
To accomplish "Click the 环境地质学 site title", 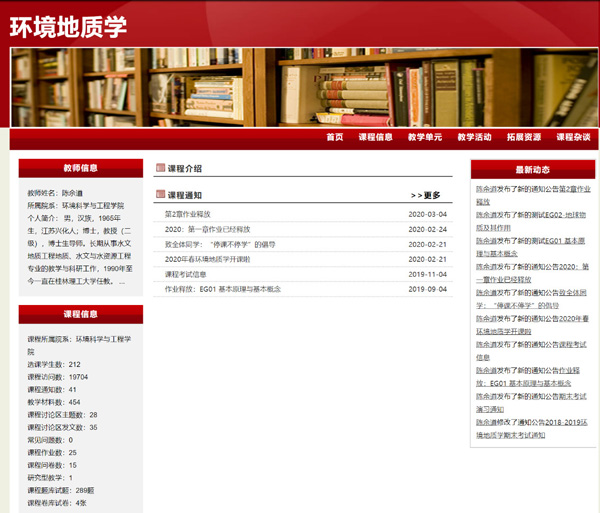I will click(x=68, y=27).
